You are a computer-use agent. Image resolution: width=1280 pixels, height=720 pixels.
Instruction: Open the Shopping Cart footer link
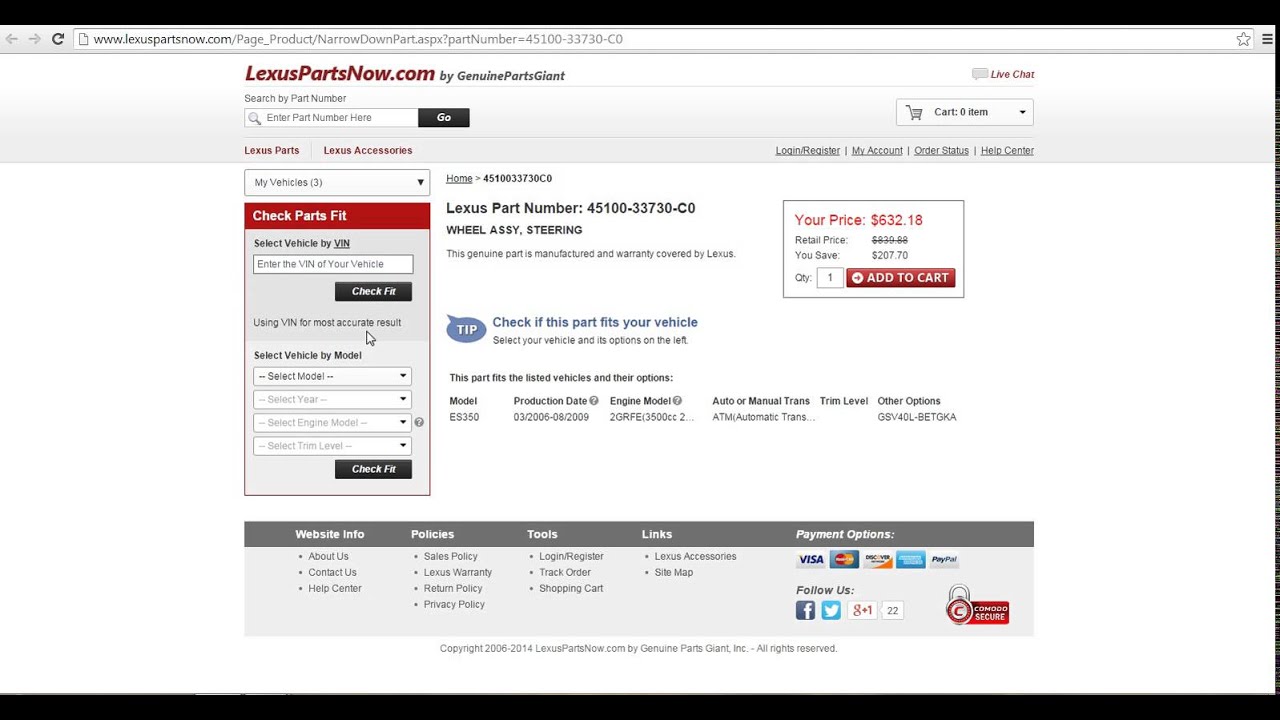(571, 589)
